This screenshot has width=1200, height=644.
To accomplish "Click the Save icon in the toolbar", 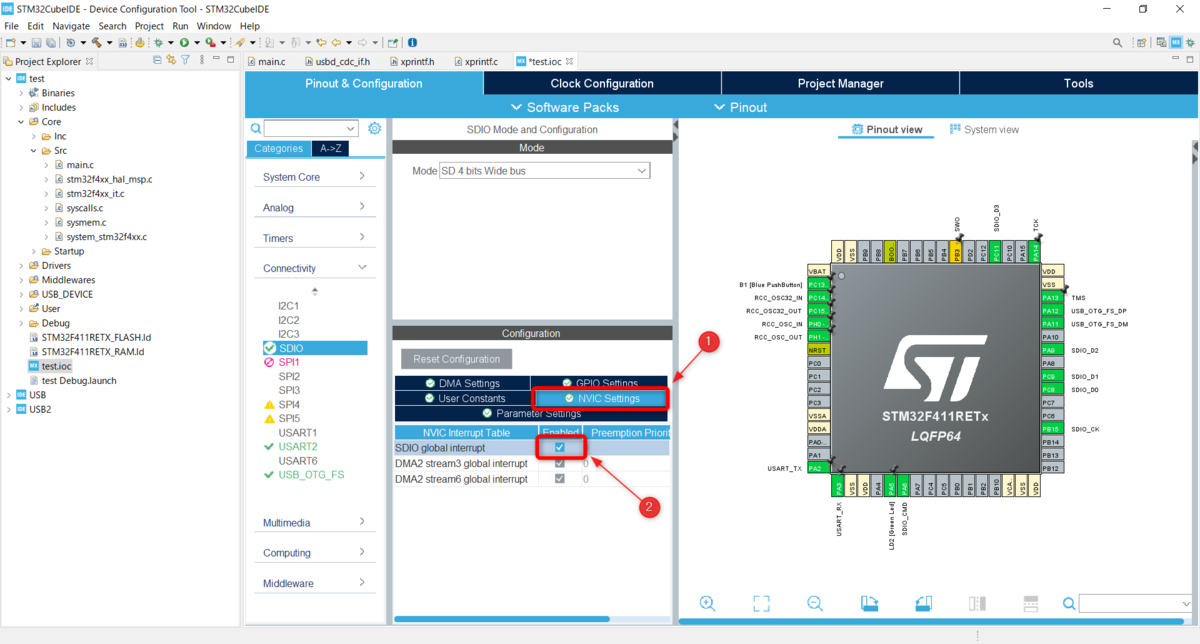I will coord(36,43).
